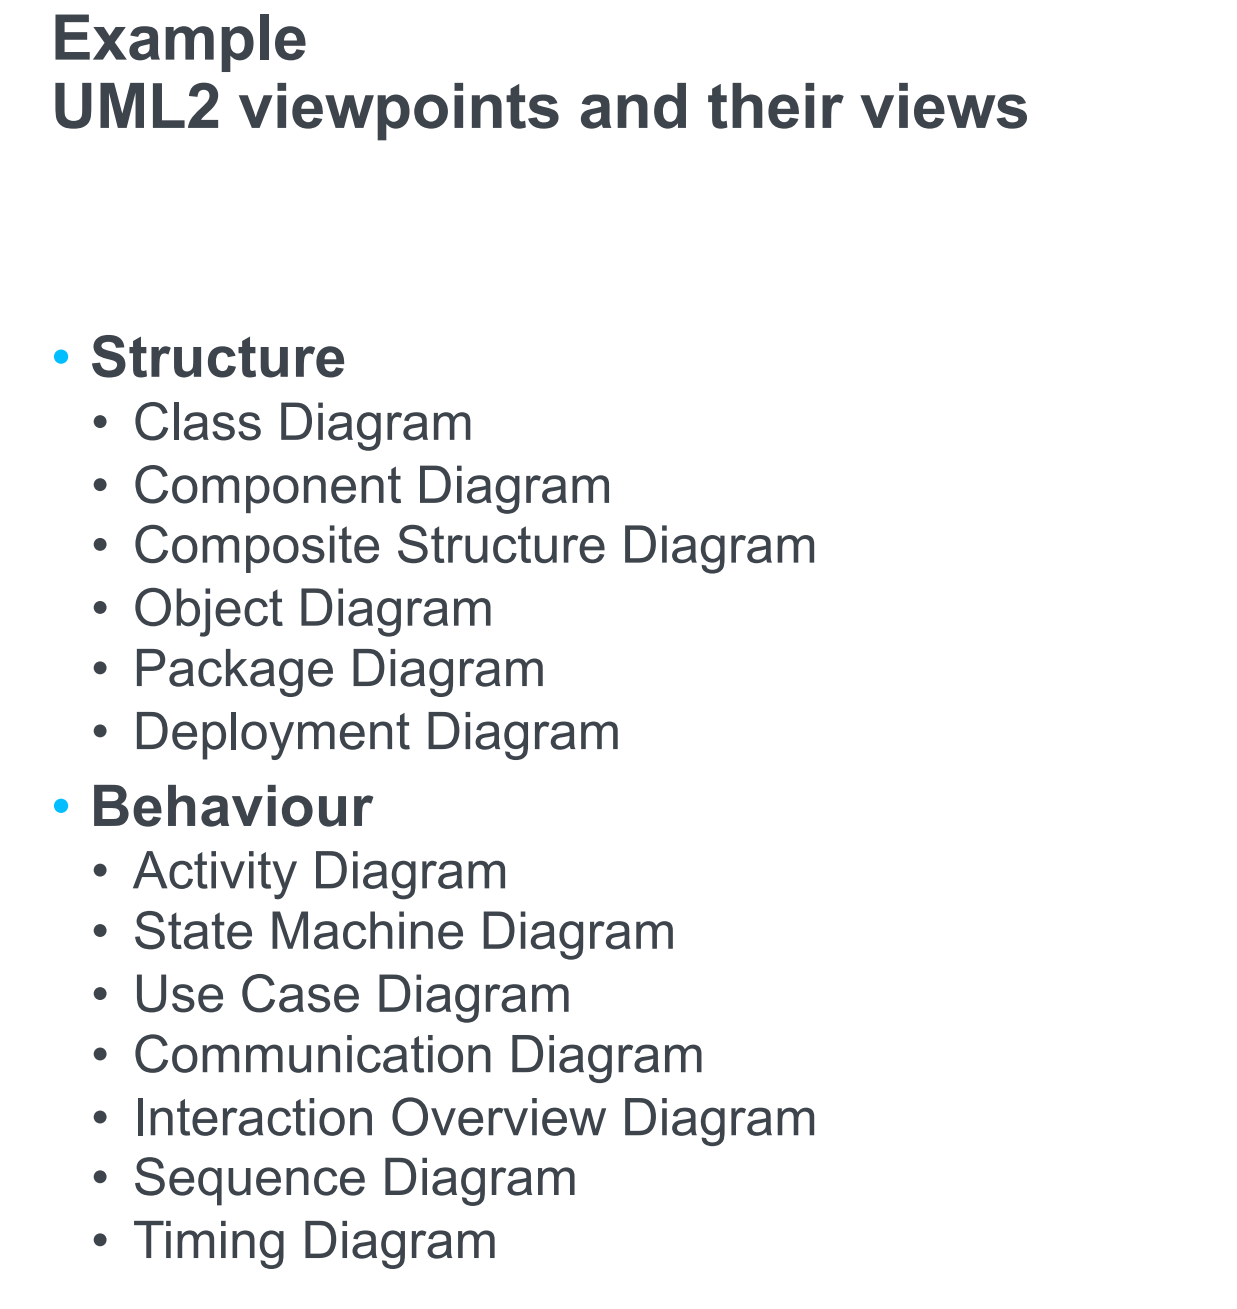1237x1309 pixels.
Task: Click the State Machine Diagram entry
Action: [x=404, y=932]
